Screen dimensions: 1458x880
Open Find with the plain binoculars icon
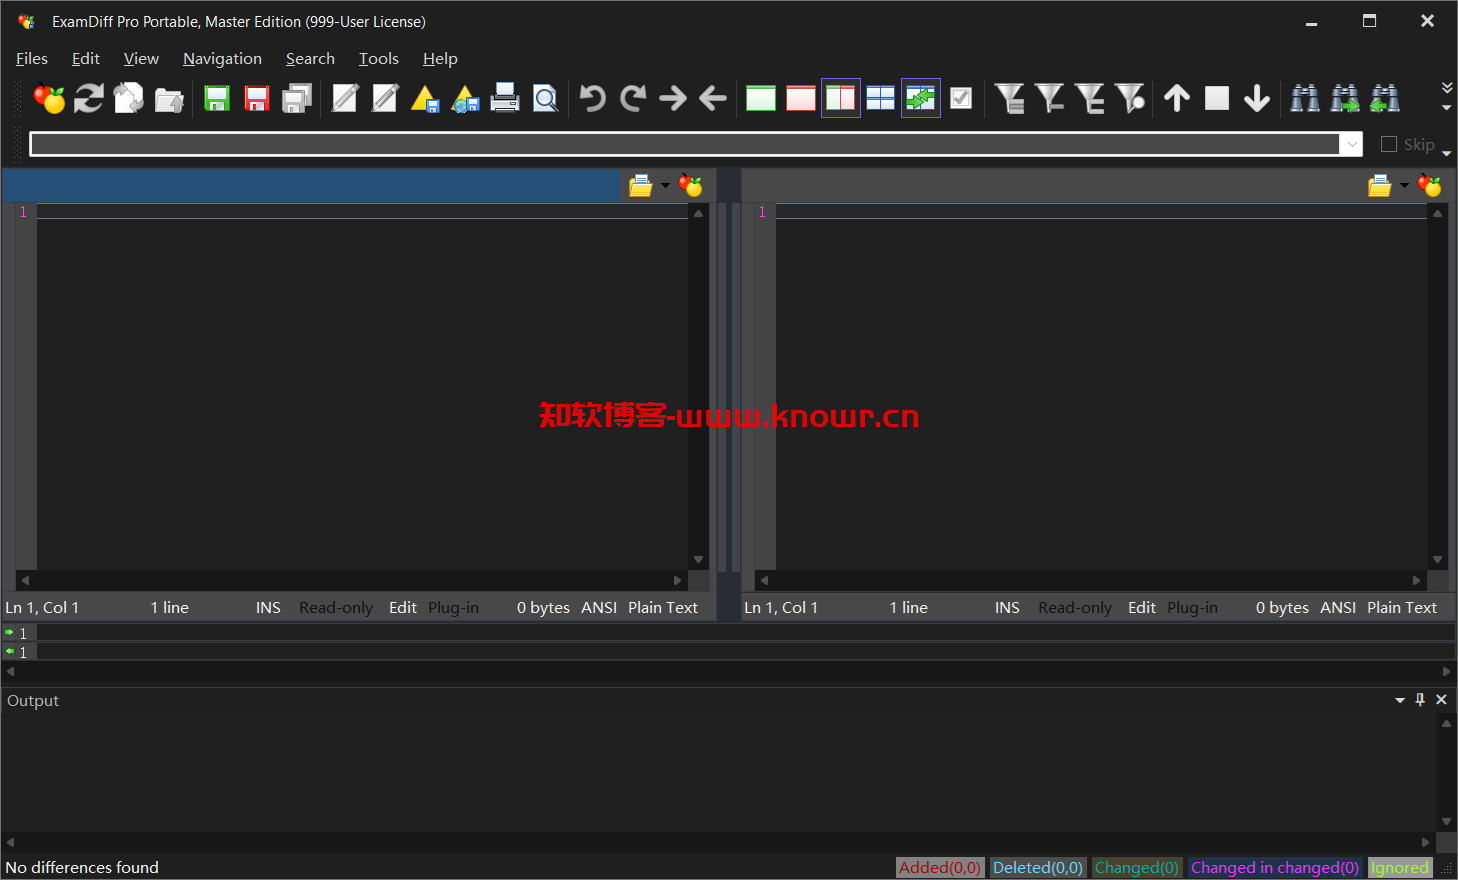click(1305, 98)
